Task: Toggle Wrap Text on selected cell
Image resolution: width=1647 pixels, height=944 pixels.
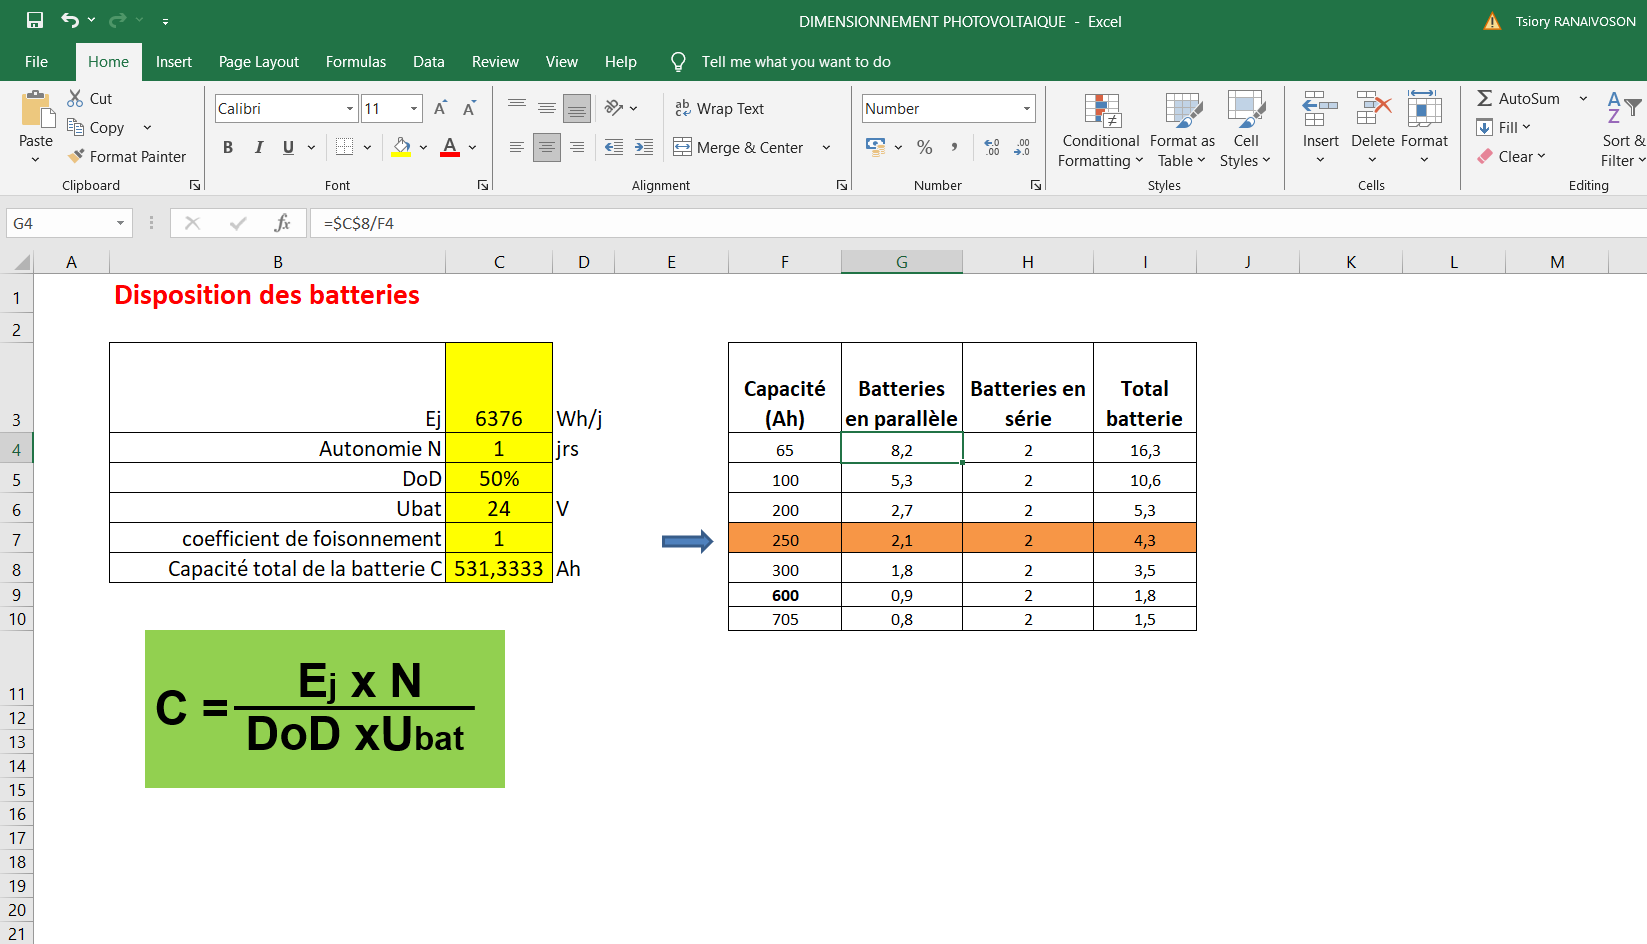Action: click(x=719, y=108)
